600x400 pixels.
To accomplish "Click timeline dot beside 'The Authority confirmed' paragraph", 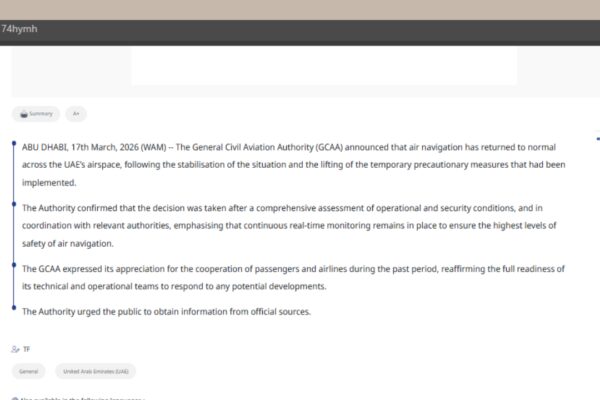I will 15,207.
